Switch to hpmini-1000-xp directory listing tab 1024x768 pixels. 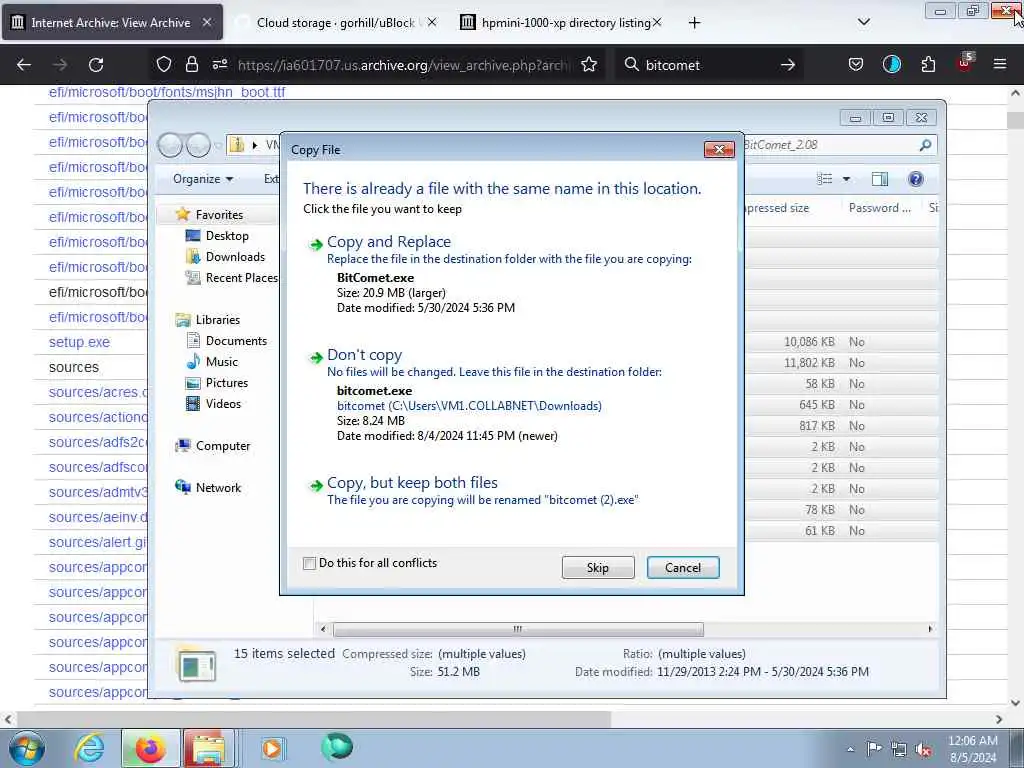click(562, 23)
